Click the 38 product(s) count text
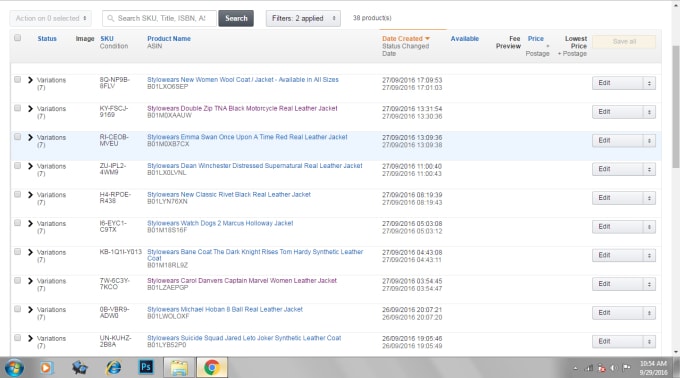The image size is (680, 378). click(x=372, y=18)
